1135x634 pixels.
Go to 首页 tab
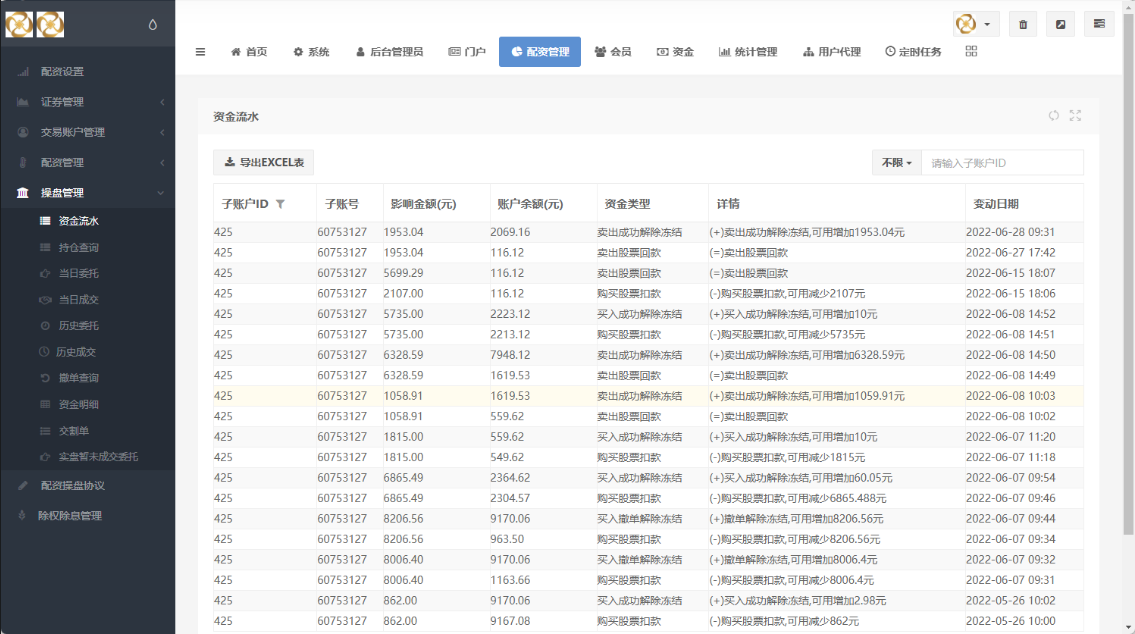pyautogui.click(x=249, y=51)
